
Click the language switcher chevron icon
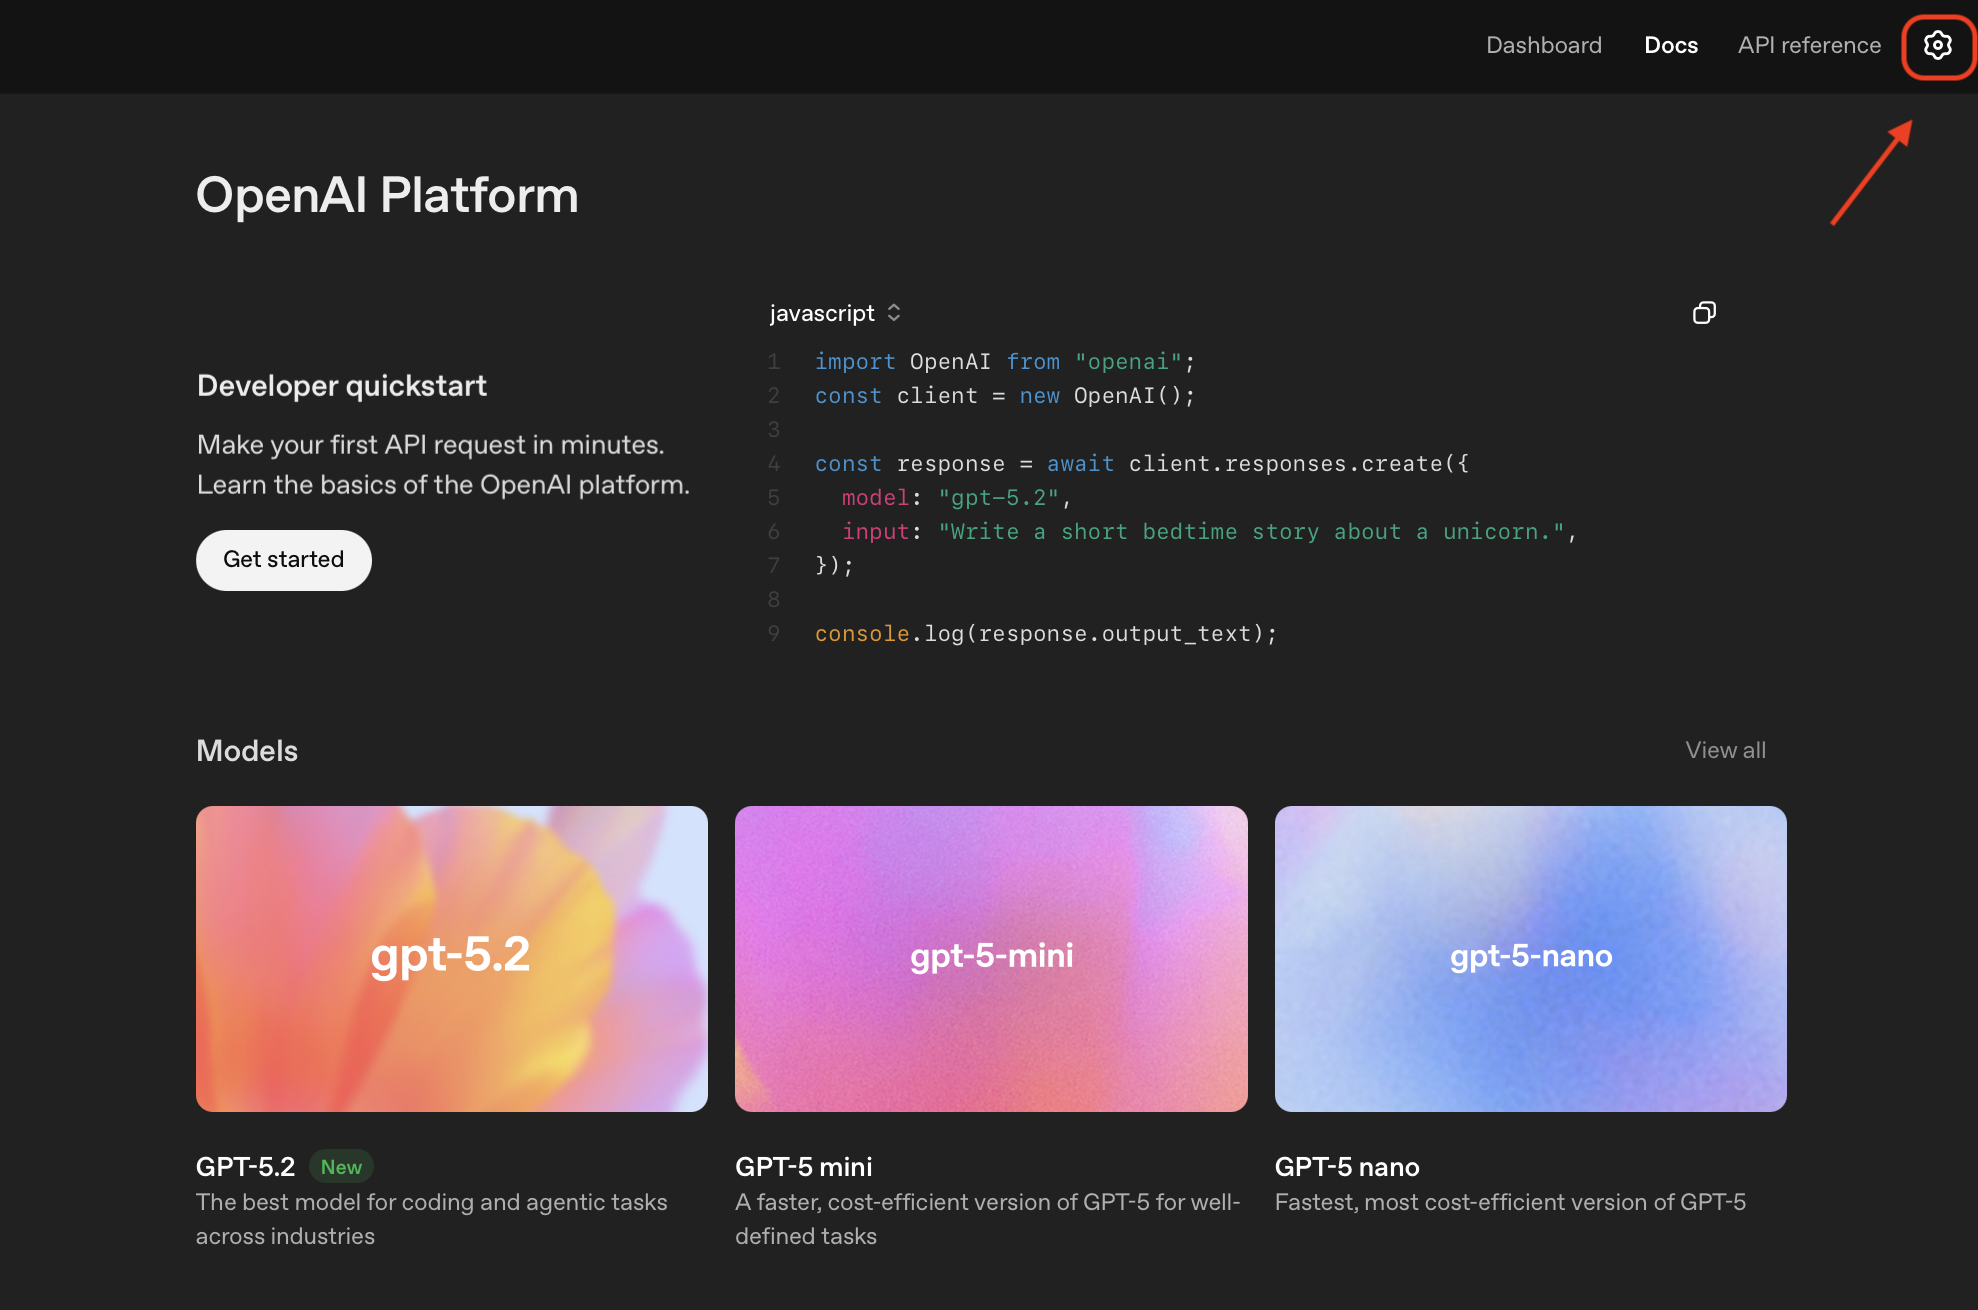893,312
